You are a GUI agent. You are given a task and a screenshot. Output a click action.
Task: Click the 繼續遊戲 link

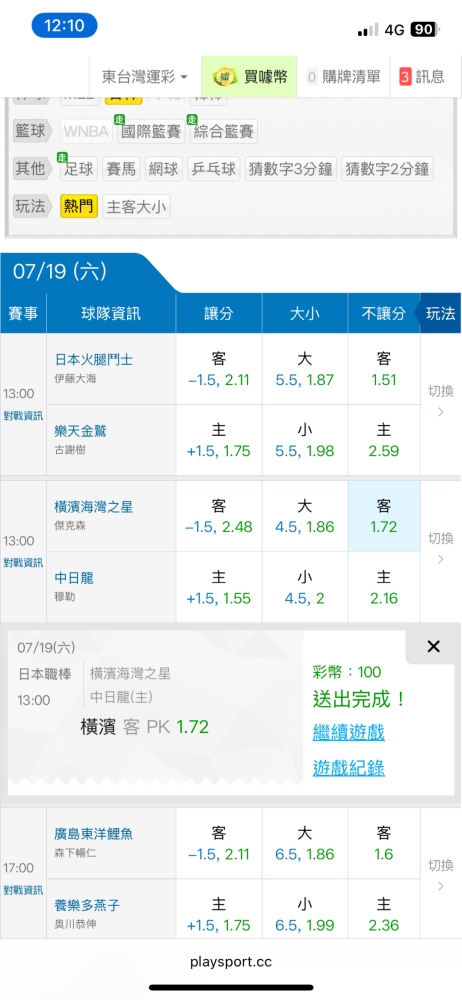click(348, 732)
